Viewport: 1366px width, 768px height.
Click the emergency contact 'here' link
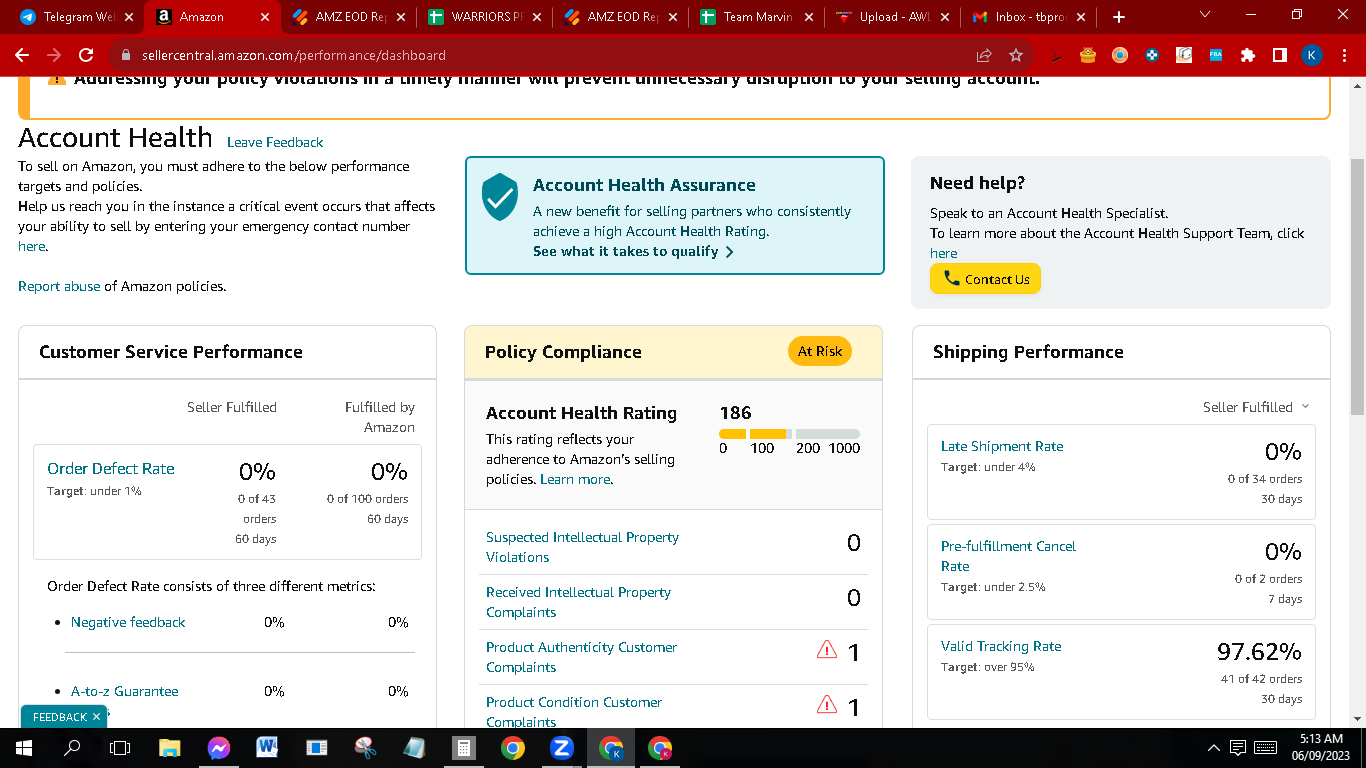click(31, 246)
